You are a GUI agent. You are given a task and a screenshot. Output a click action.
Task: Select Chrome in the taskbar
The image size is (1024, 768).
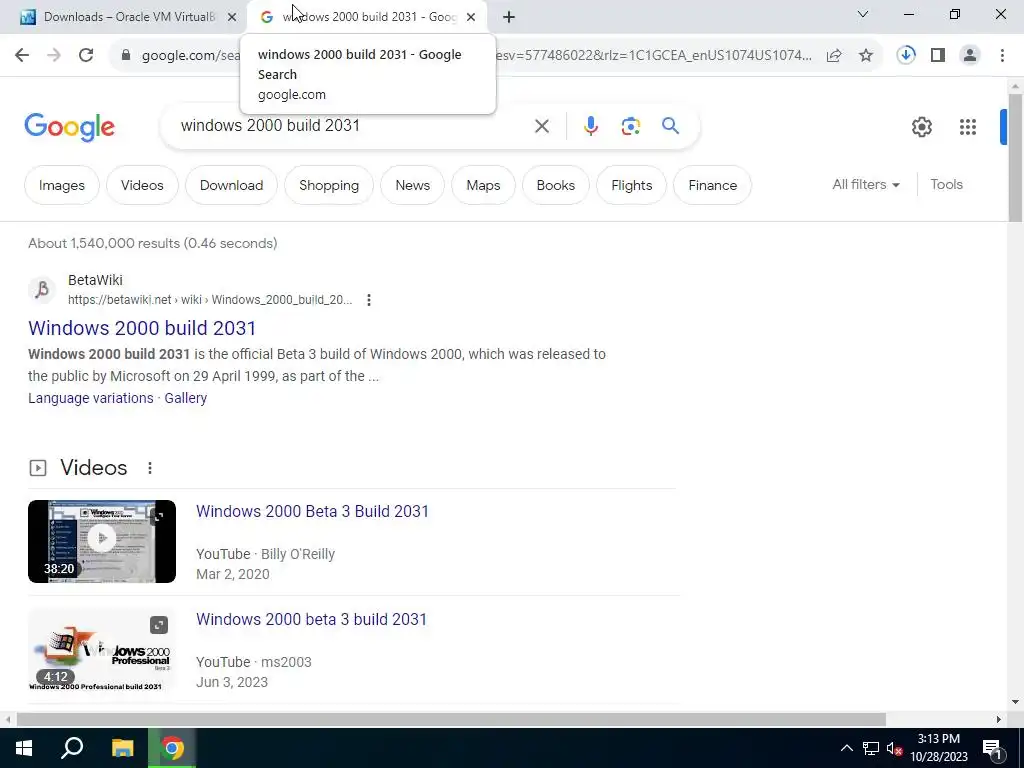(x=172, y=748)
